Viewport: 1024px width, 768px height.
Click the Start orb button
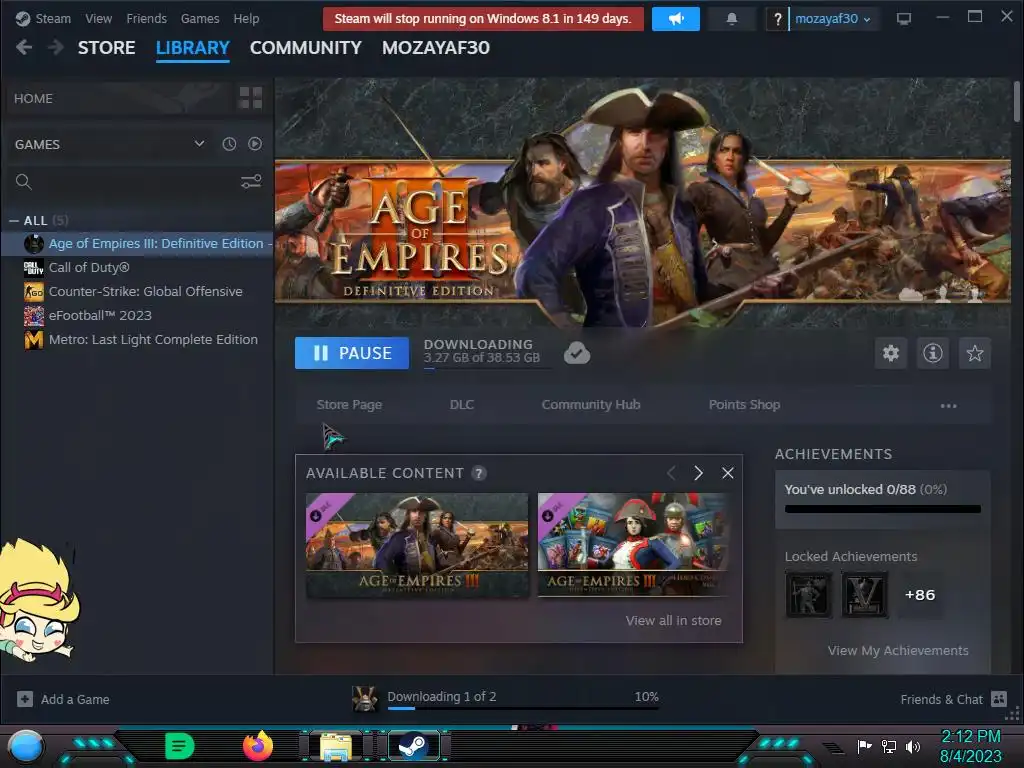(x=26, y=746)
